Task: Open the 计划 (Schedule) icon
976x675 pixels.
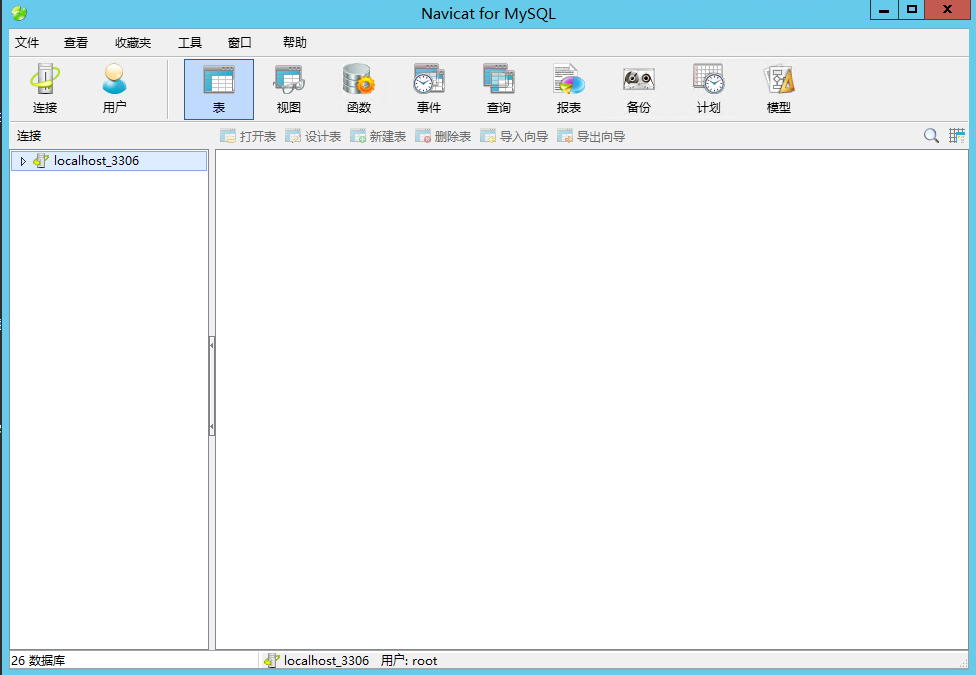Action: coord(708,88)
